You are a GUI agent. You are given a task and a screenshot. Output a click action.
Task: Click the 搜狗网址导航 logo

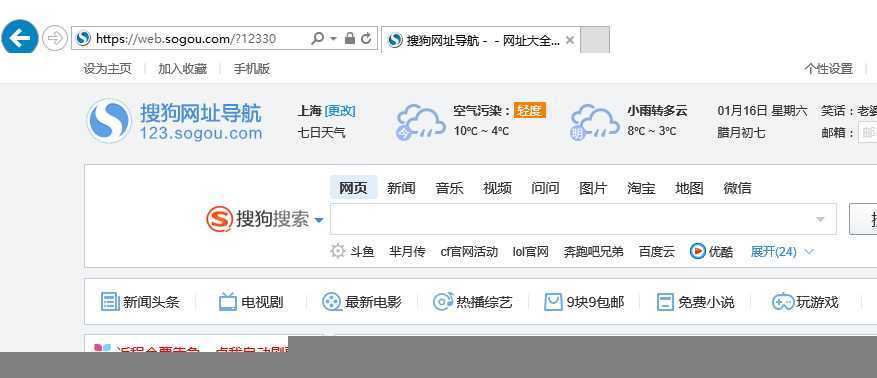click(175, 120)
